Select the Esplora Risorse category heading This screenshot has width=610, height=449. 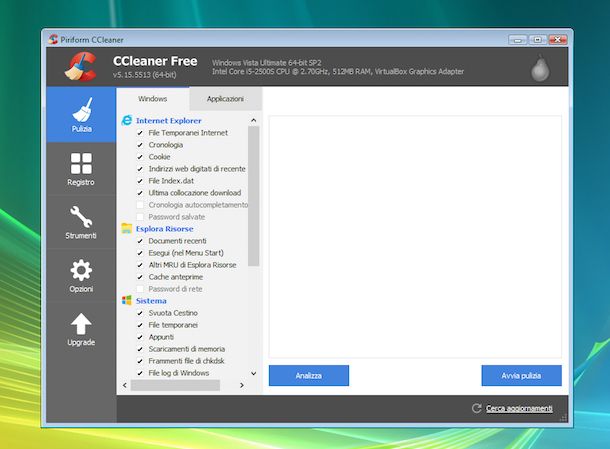coord(165,229)
